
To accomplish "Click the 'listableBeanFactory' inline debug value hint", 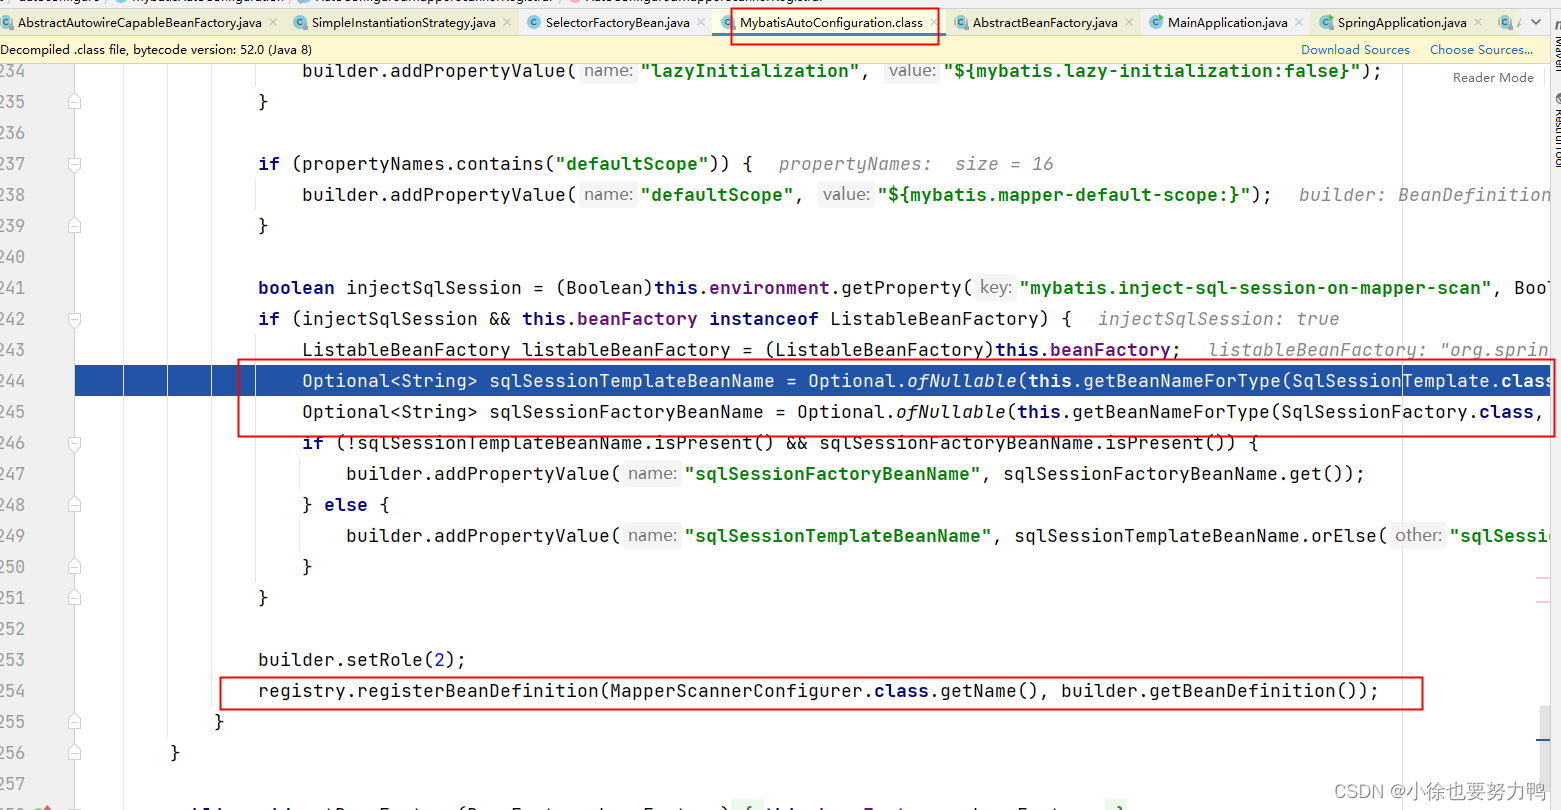I will (x=1378, y=350).
